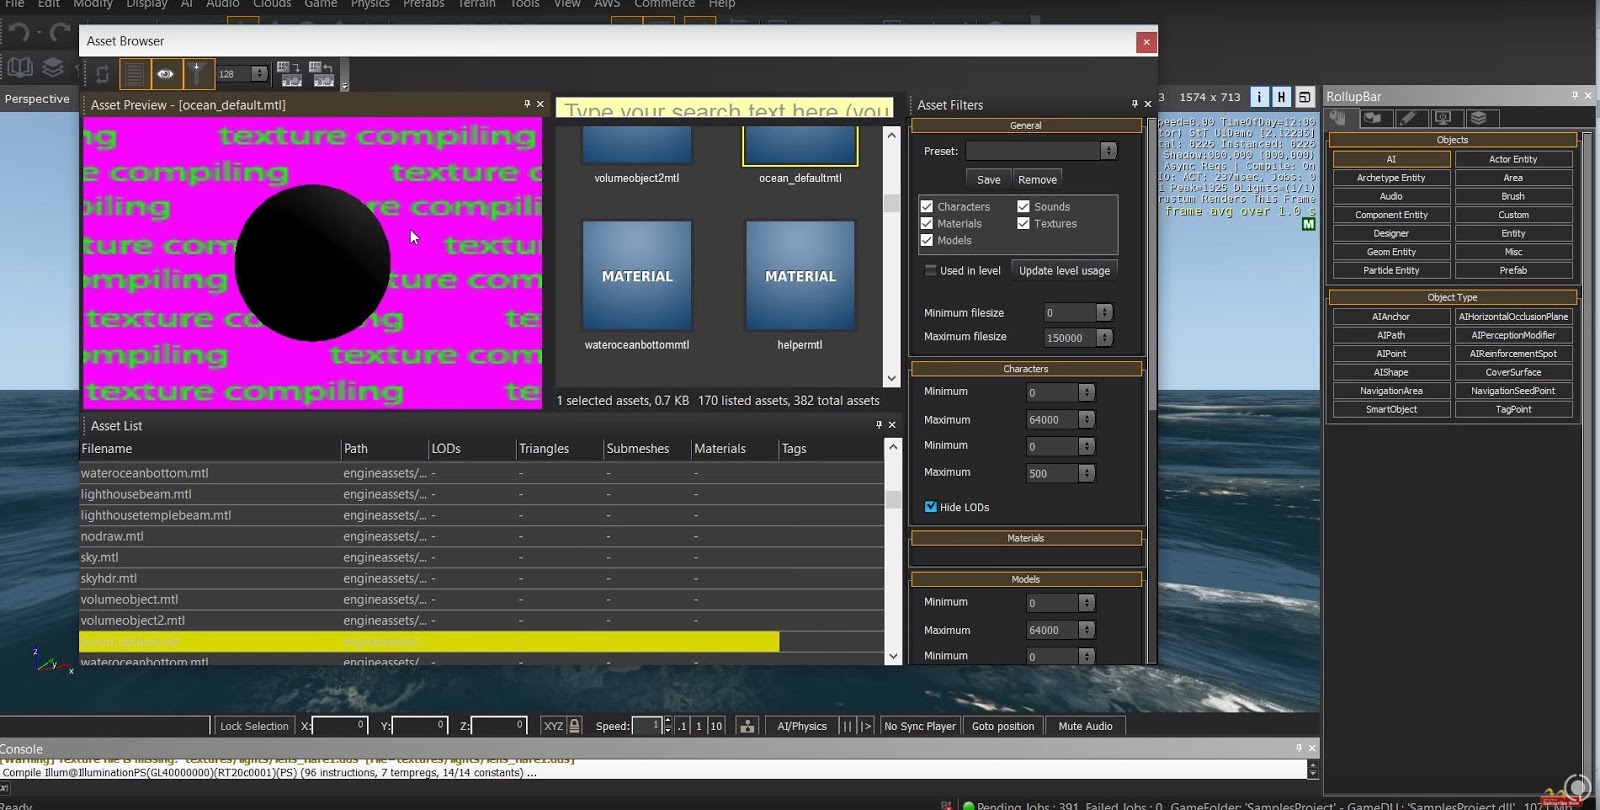Click the step forward icon near AI/Physics

click(x=866, y=726)
